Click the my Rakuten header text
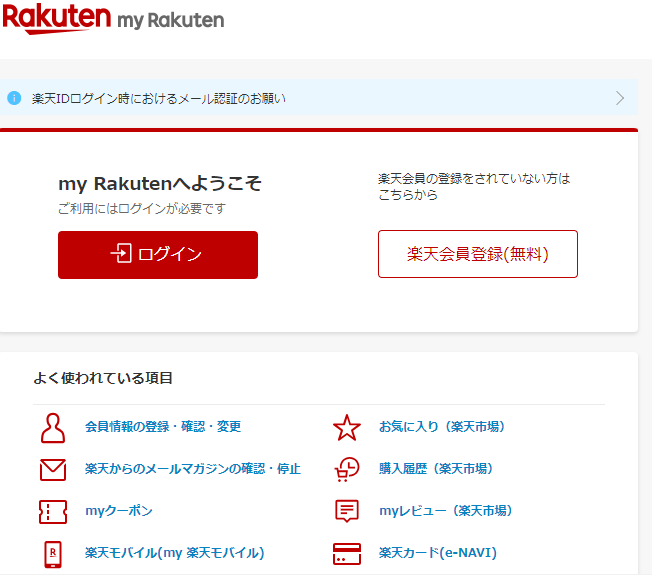This screenshot has width=652, height=575. 171,20
